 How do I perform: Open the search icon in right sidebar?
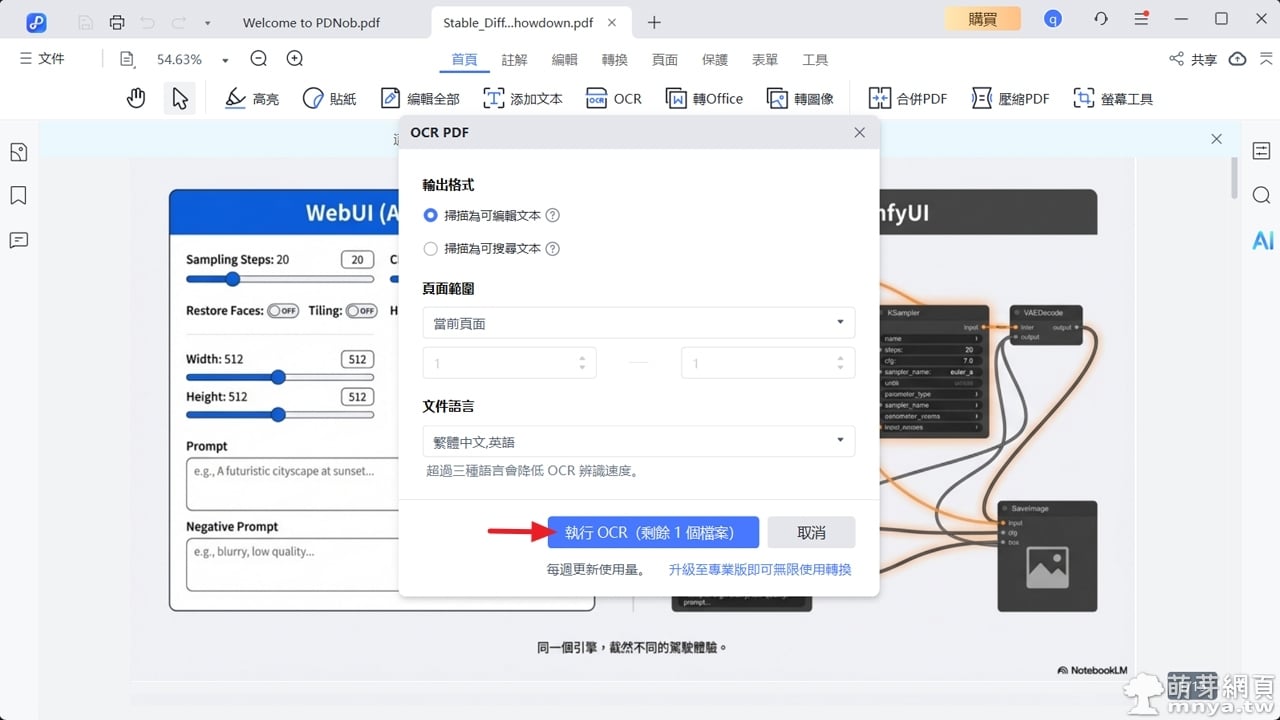1262,195
